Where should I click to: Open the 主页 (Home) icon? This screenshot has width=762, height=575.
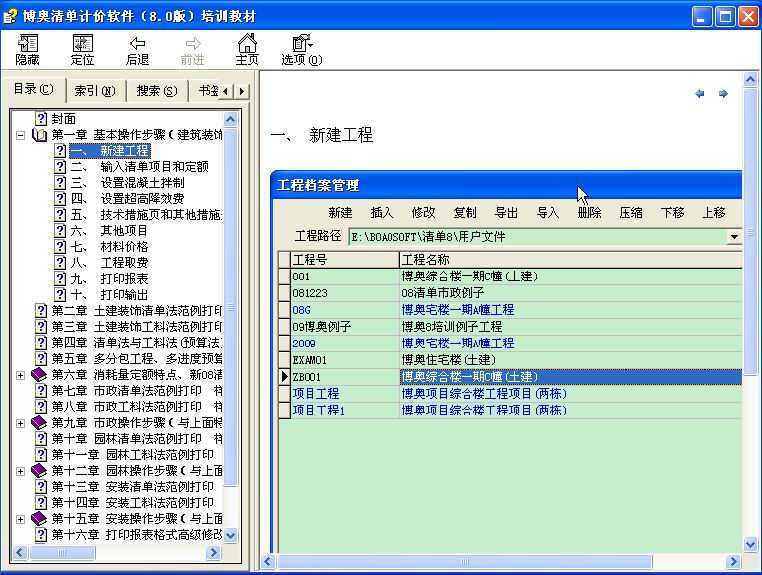click(x=247, y=49)
